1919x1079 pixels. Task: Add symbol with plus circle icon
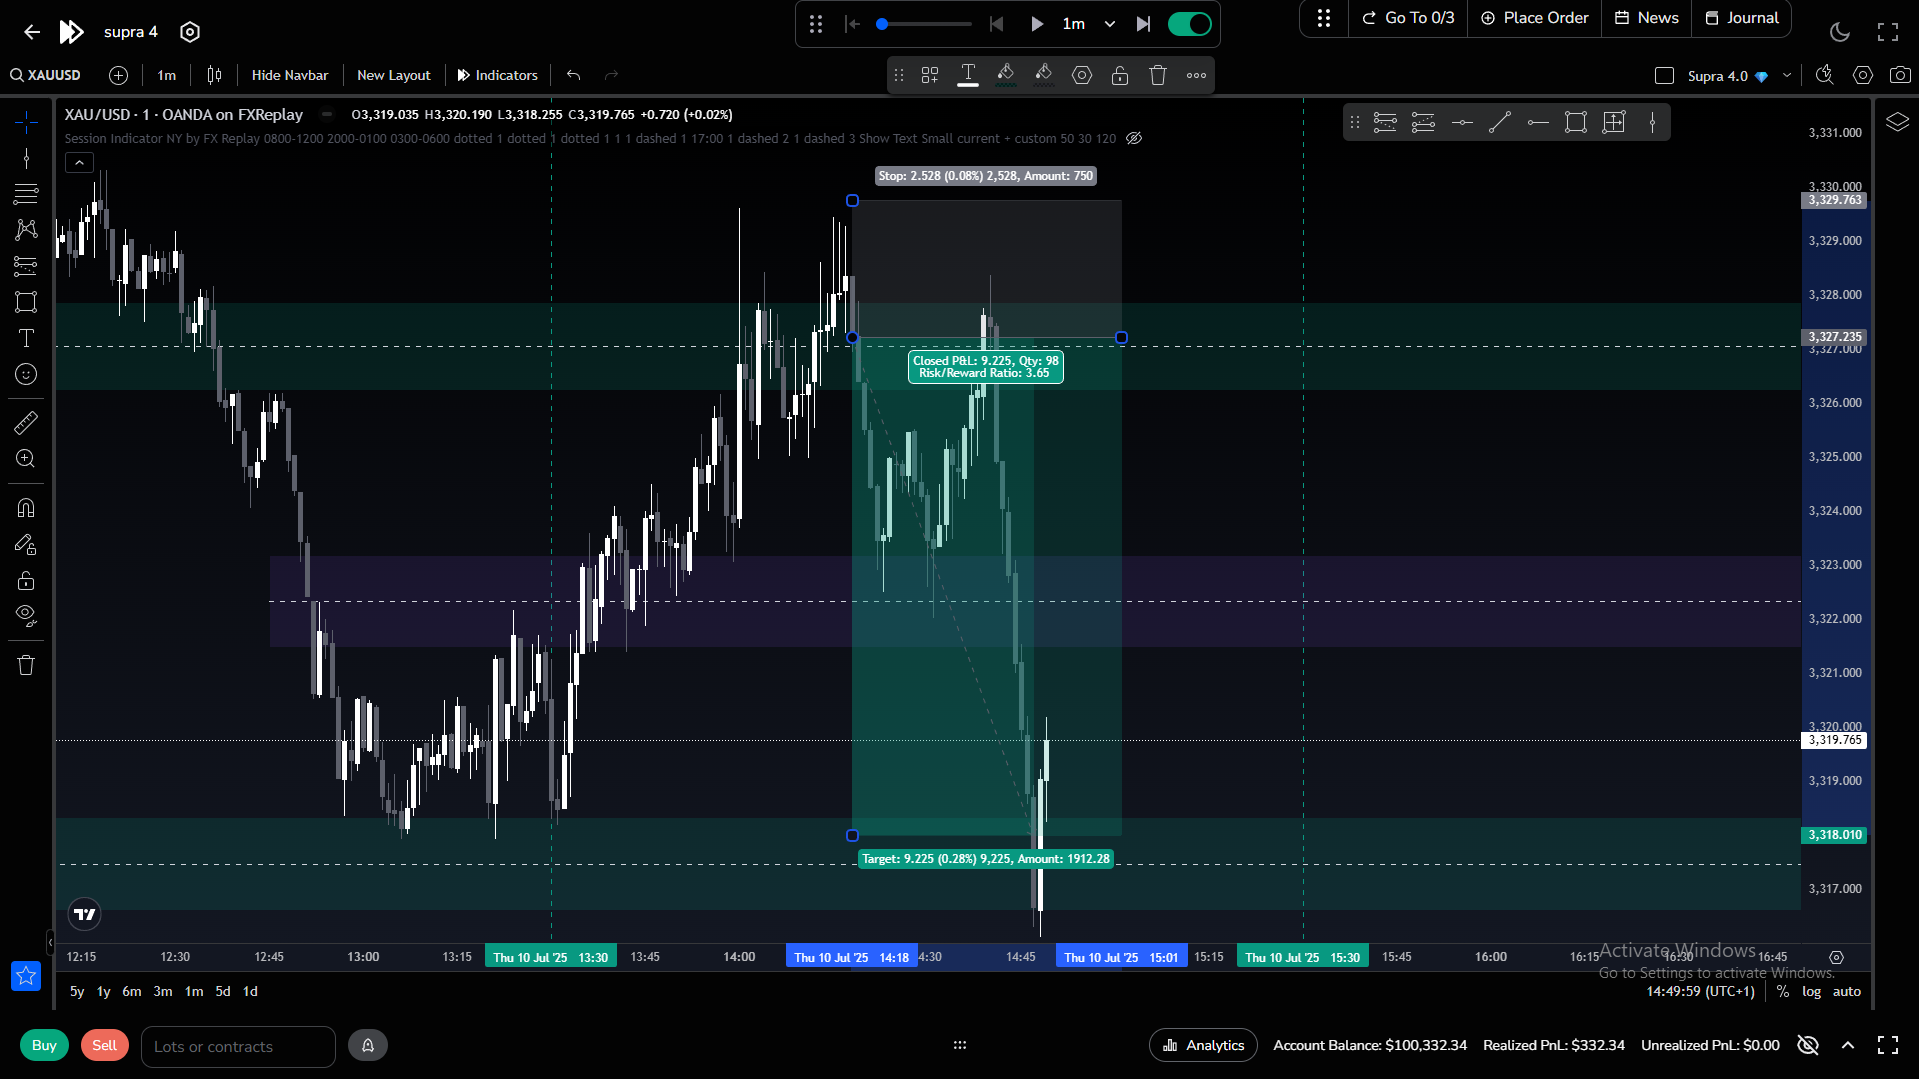click(x=118, y=75)
